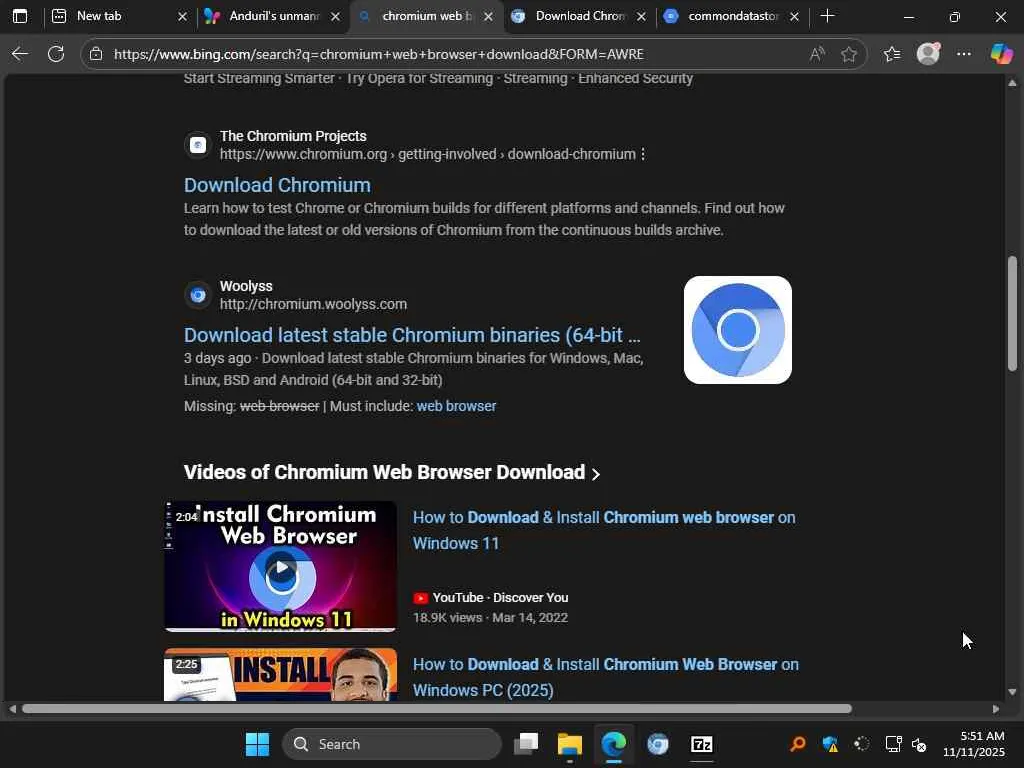Open Windows PC (2025) install video link
The height and width of the screenshot is (768, 1024).
(605, 677)
